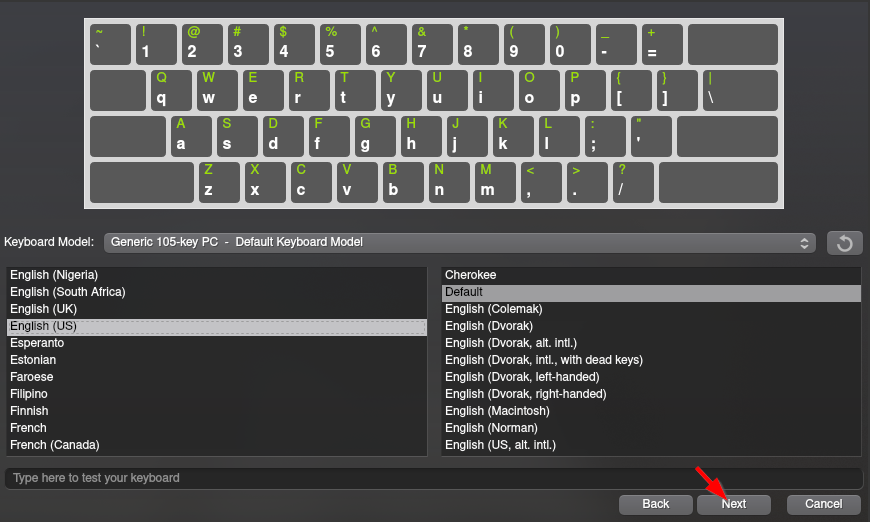Screen dimensions: 870x522
Task: Pick English (US, alt. intl.) variant
Action: (651, 445)
